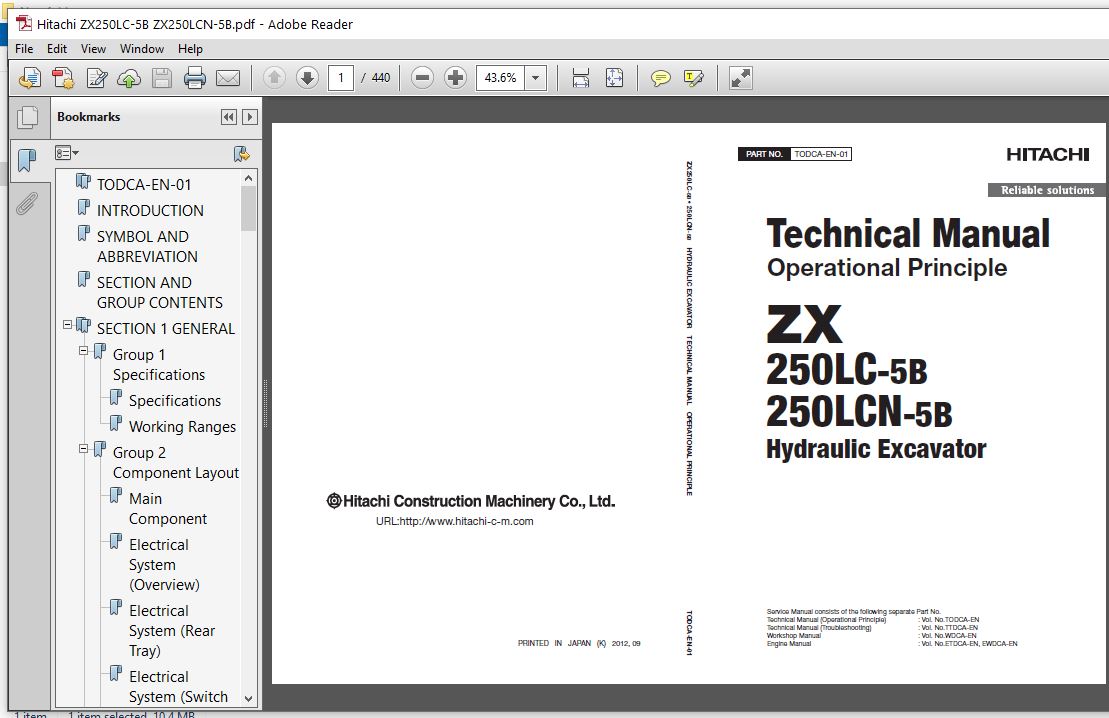This screenshot has width=1109, height=718.
Task: Click the Bookmarks panel icon in the sidebar
Action: click(x=27, y=161)
